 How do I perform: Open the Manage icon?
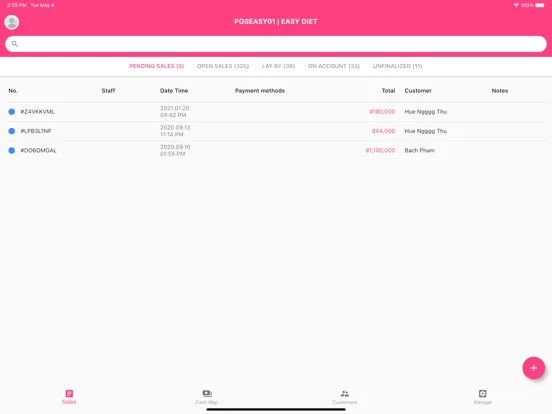pyautogui.click(x=482, y=393)
